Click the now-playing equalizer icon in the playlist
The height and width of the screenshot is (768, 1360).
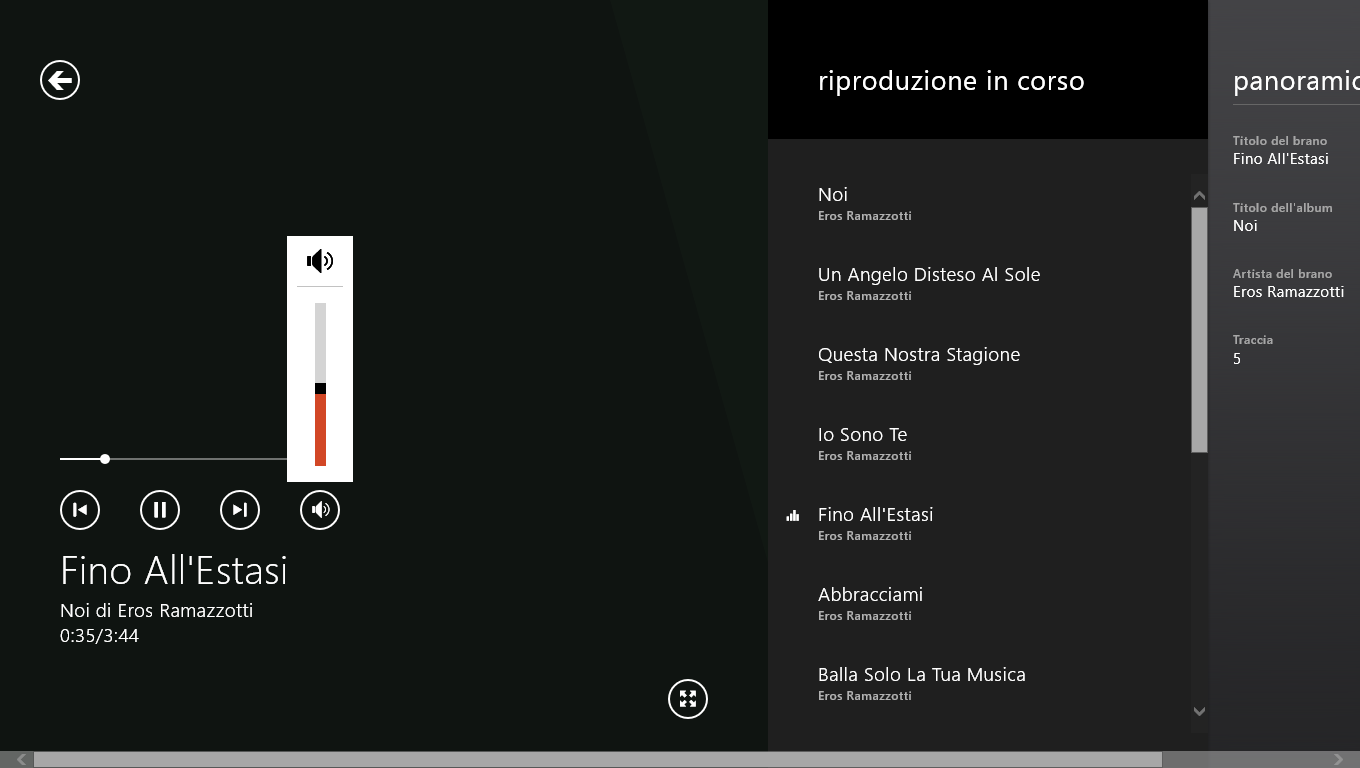pyautogui.click(x=793, y=516)
